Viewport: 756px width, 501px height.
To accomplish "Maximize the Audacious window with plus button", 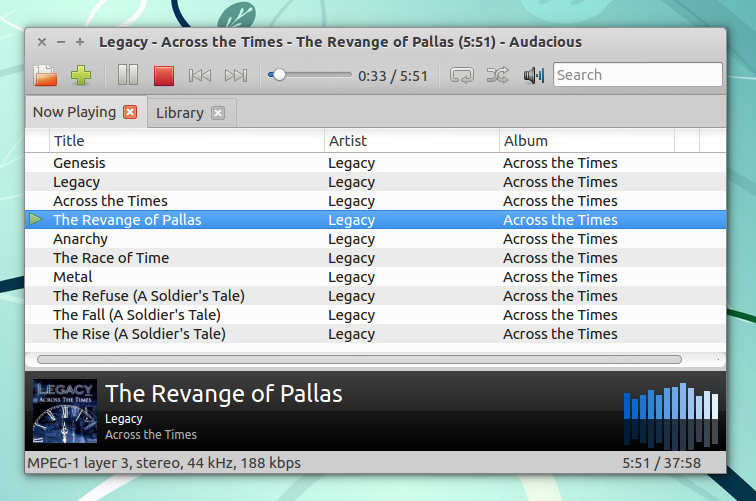I will pos(80,42).
